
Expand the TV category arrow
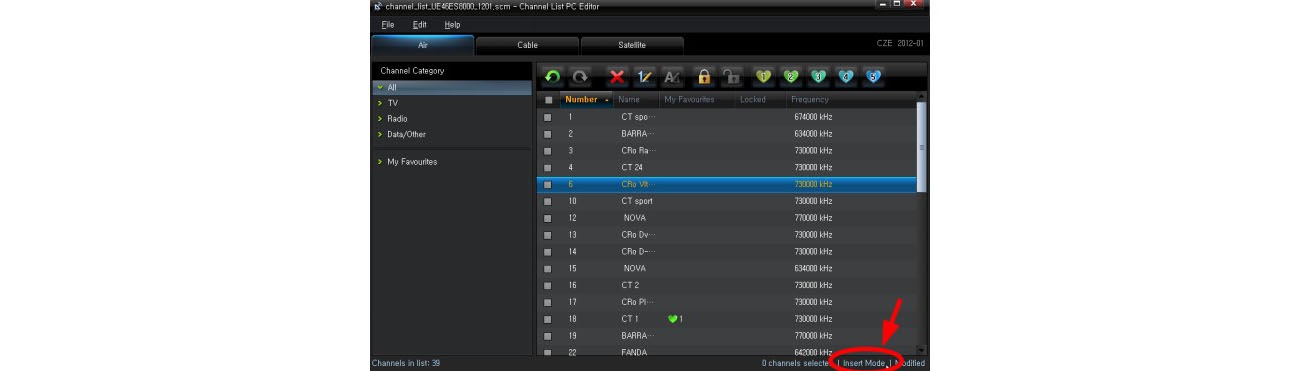(x=380, y=103)
